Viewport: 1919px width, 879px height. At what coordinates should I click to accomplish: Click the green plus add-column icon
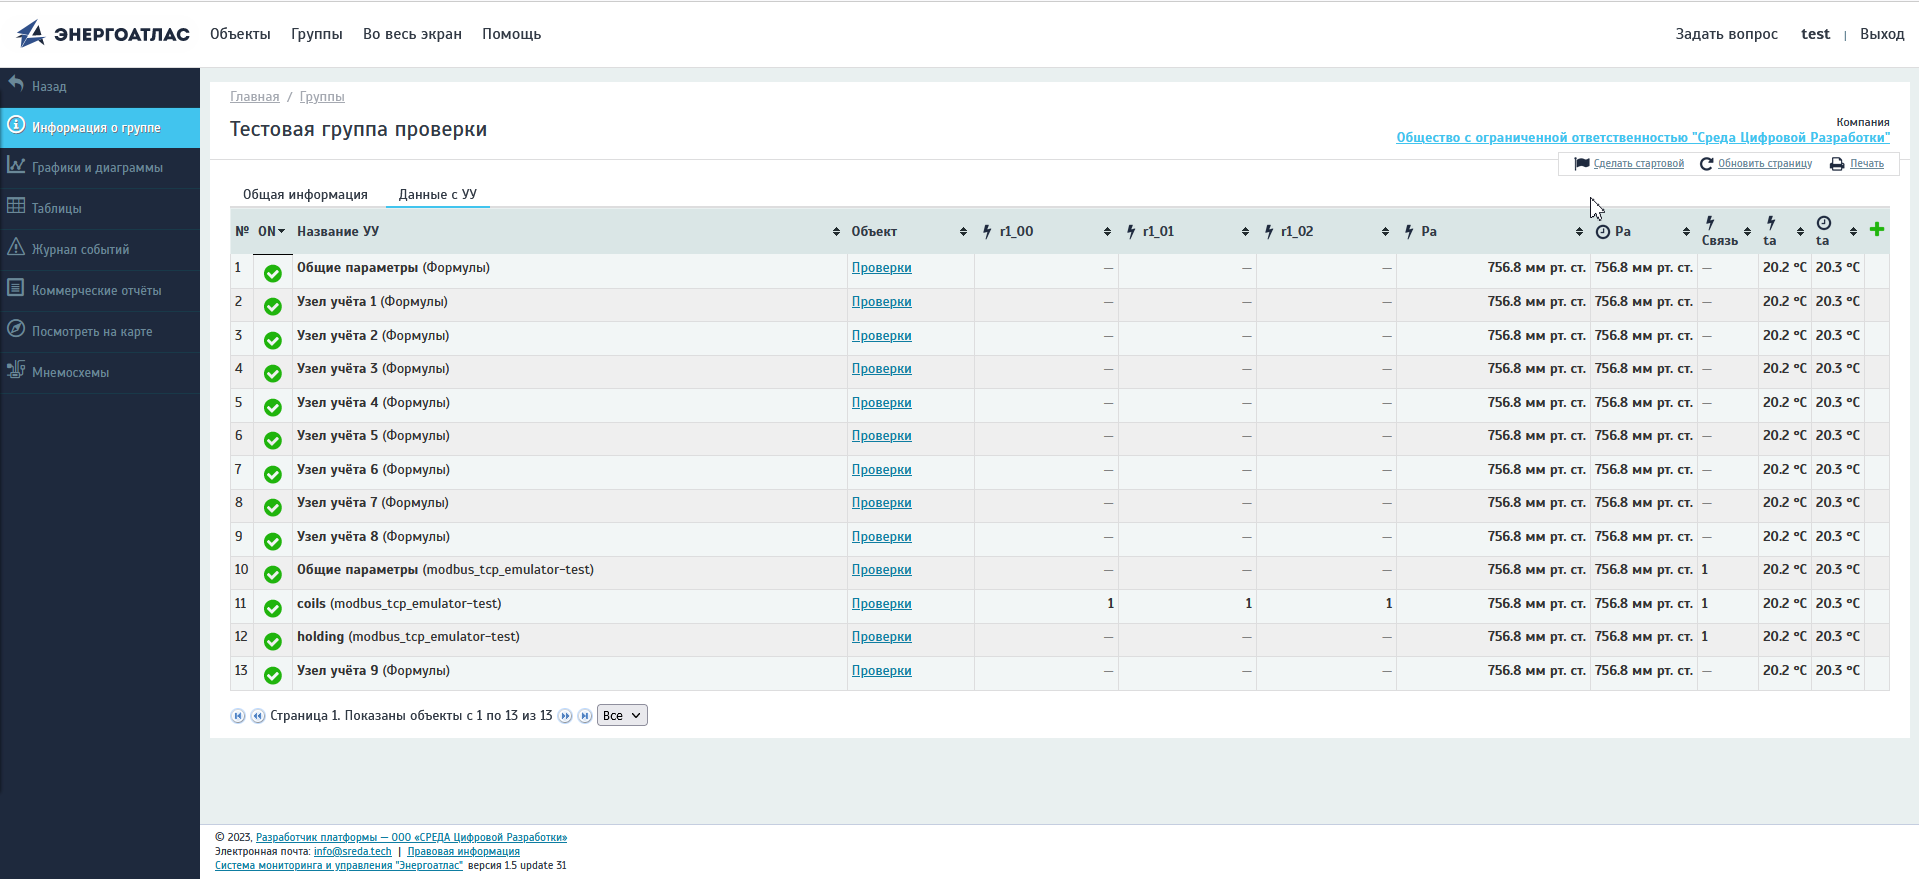1877,230
